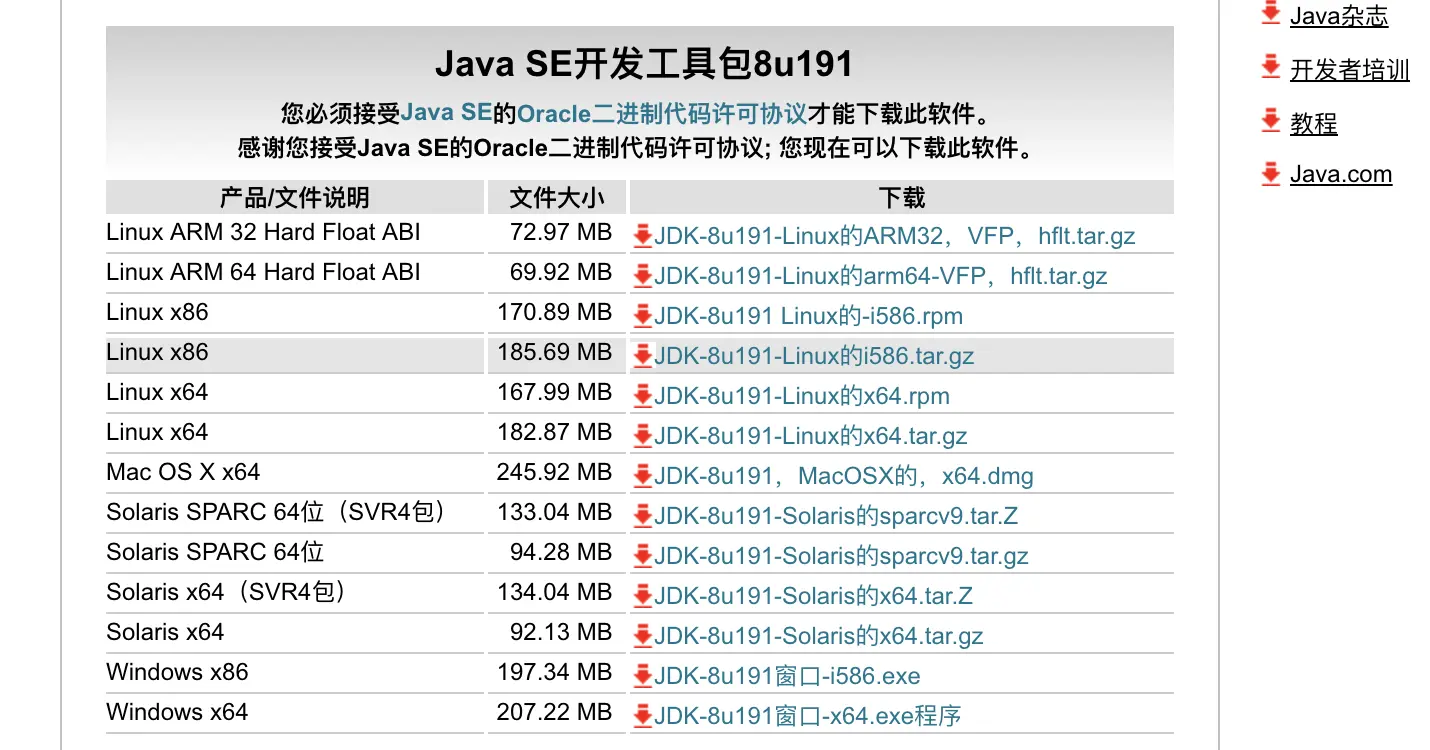Download JDK-8u191 Linux x64.tar.gz
Screen dimensions: 1430x750
coord(811,437)
